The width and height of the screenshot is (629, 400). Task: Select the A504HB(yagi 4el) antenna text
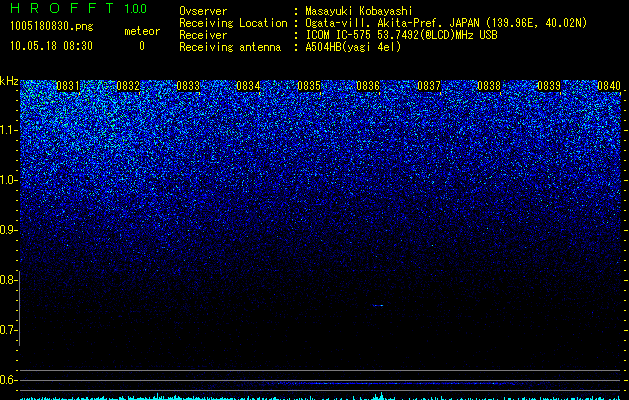(x=353, y=47)
